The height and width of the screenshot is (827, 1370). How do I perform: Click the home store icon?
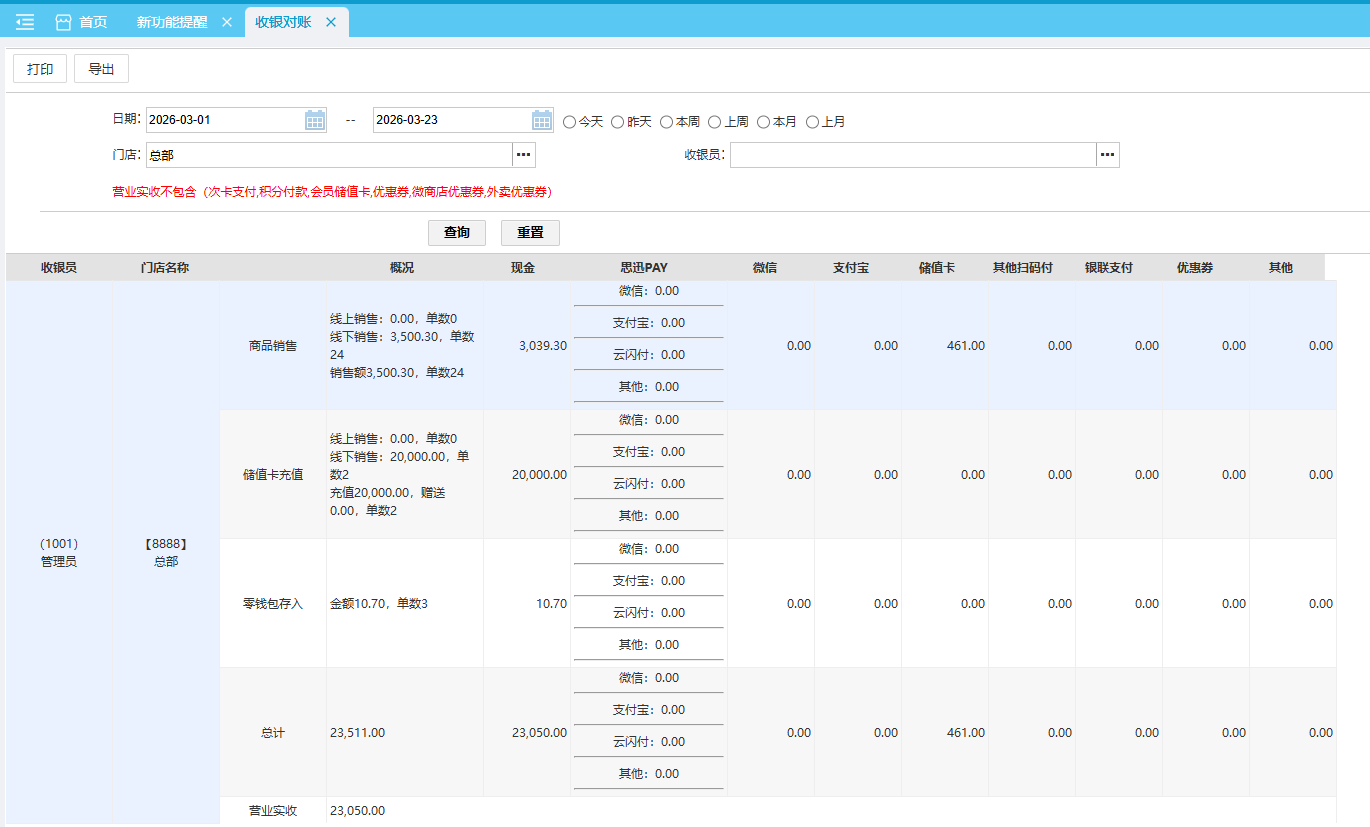[x=63, y=22]
